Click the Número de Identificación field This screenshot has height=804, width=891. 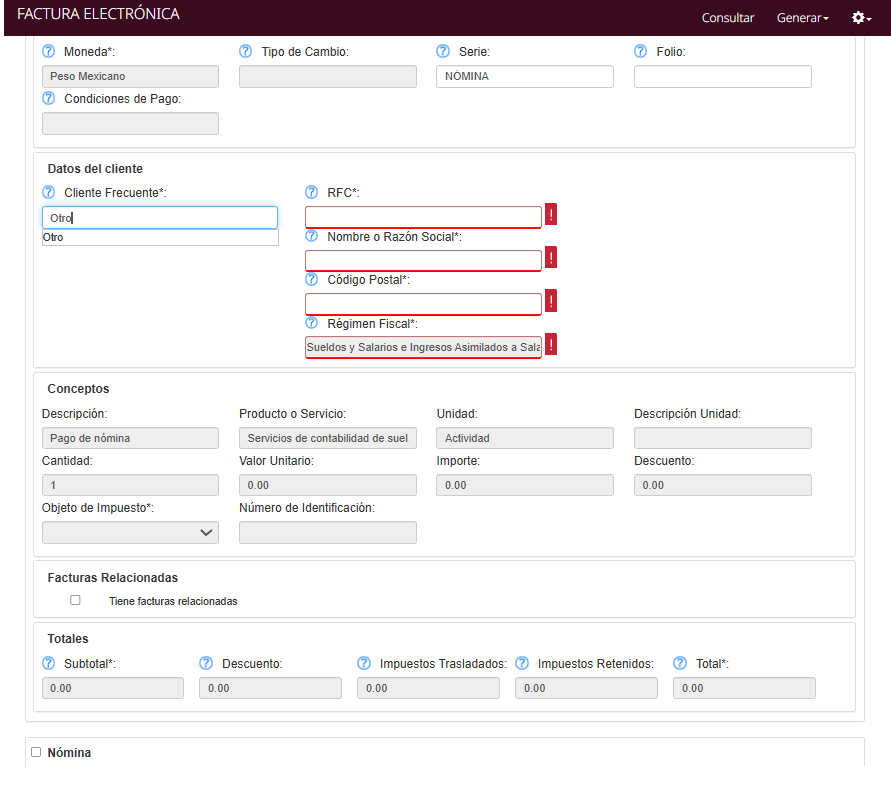point(328,532)
